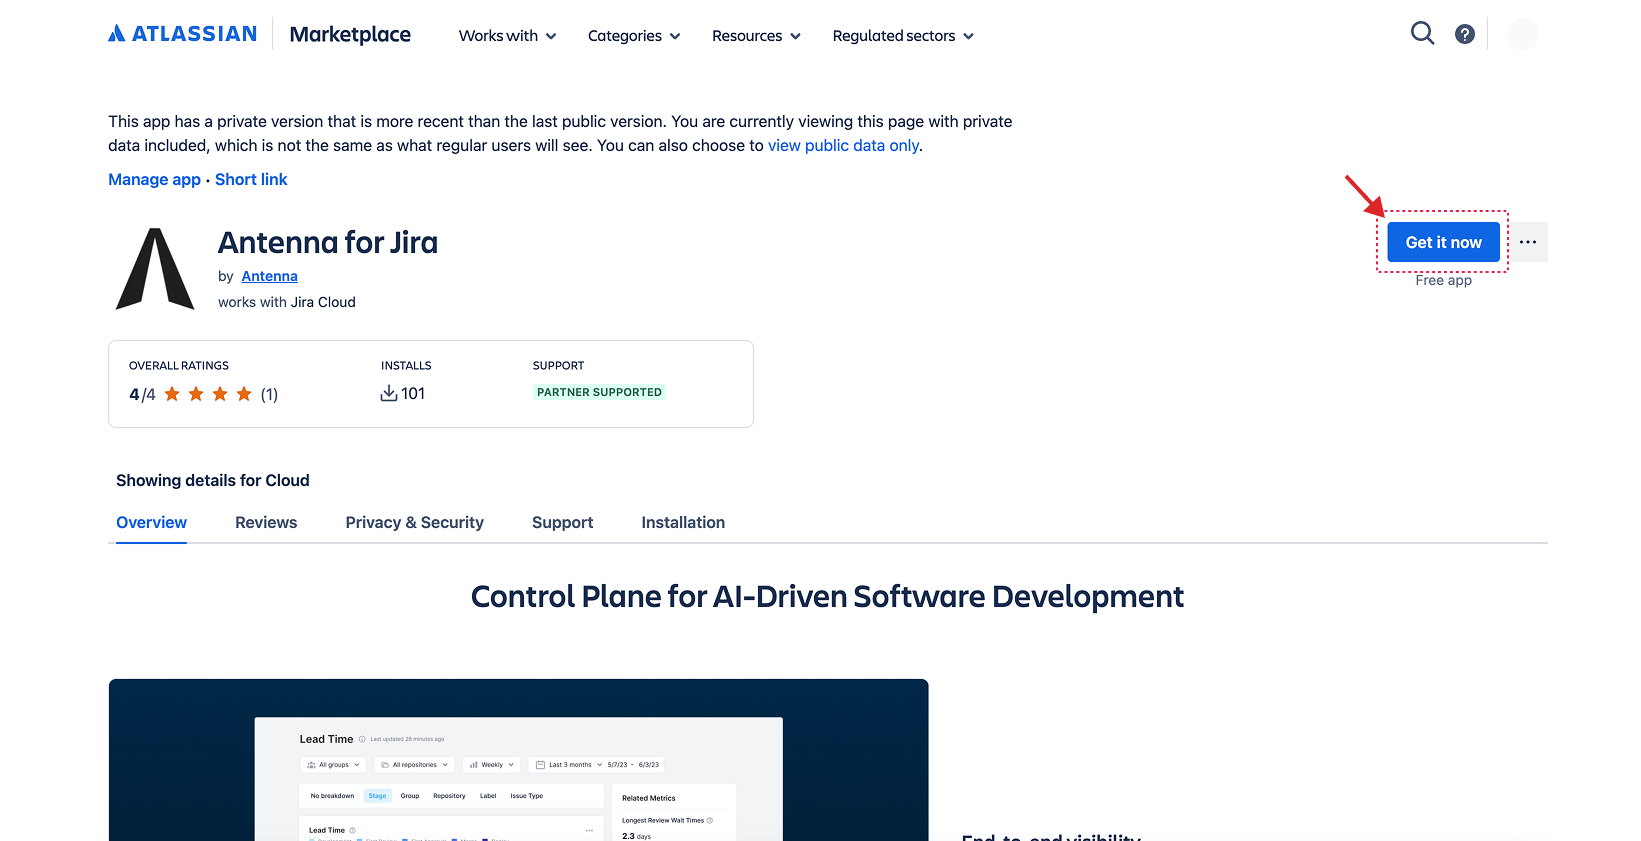This screenshot has height=841, width=1641.
Task: Click the review count (1)
Action: click(269, 394)
